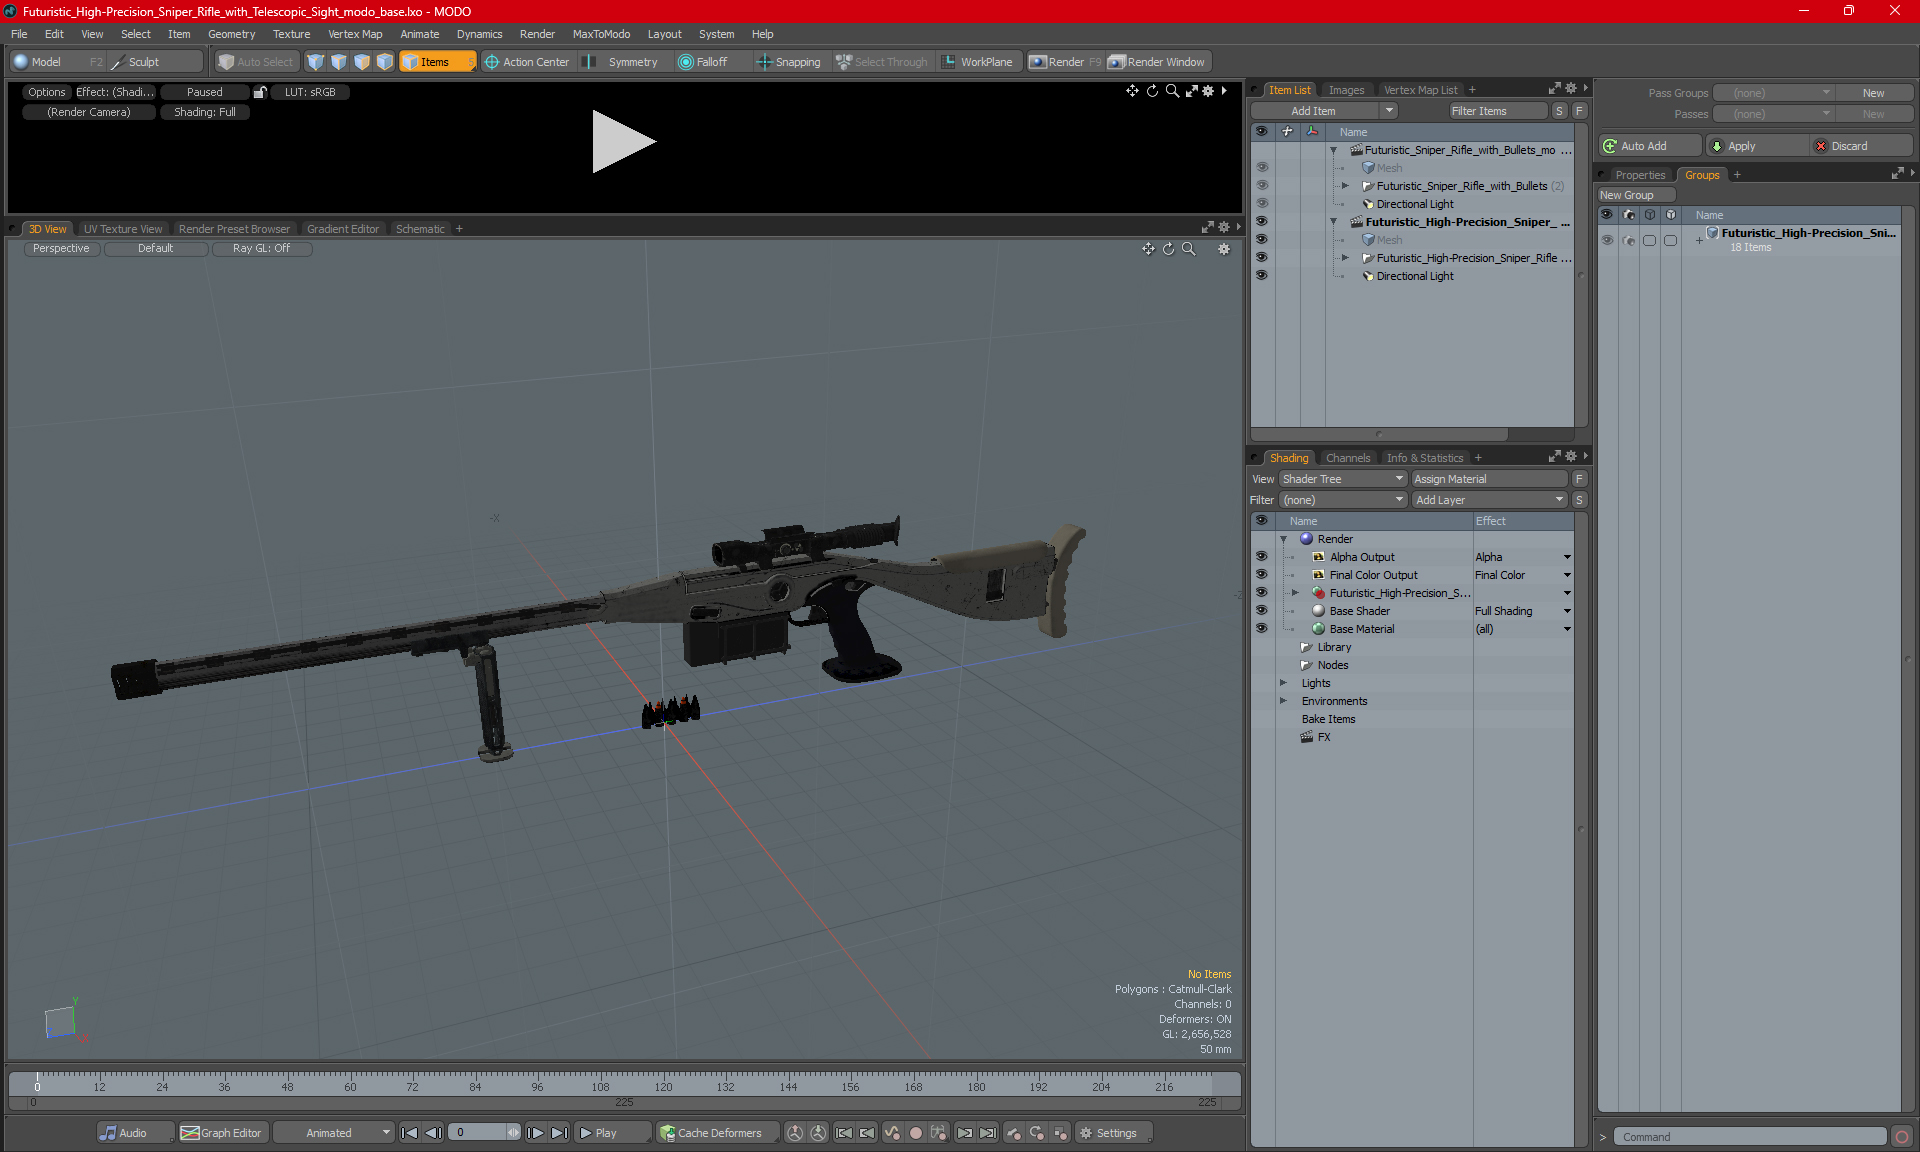This screenshot has height=1152, width=1920.
Task: Jump to first frame button
Action: pyautogui.click(x=409, y=1133)
